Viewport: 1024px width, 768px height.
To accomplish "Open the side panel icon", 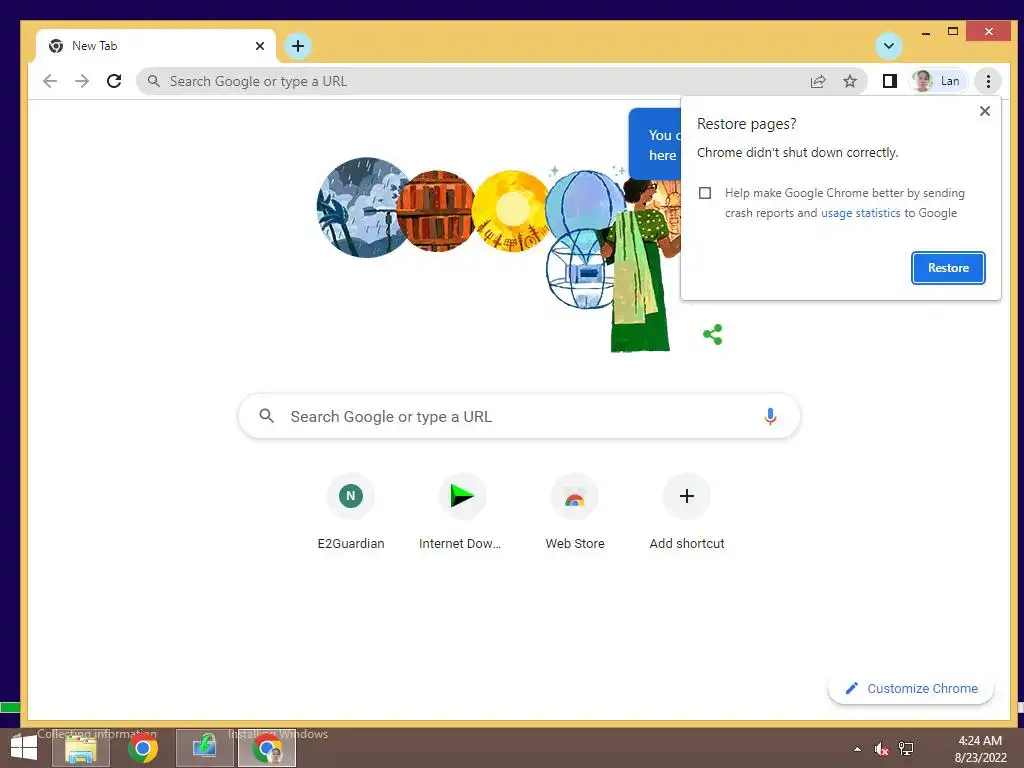I will click(x=889, y=81).
